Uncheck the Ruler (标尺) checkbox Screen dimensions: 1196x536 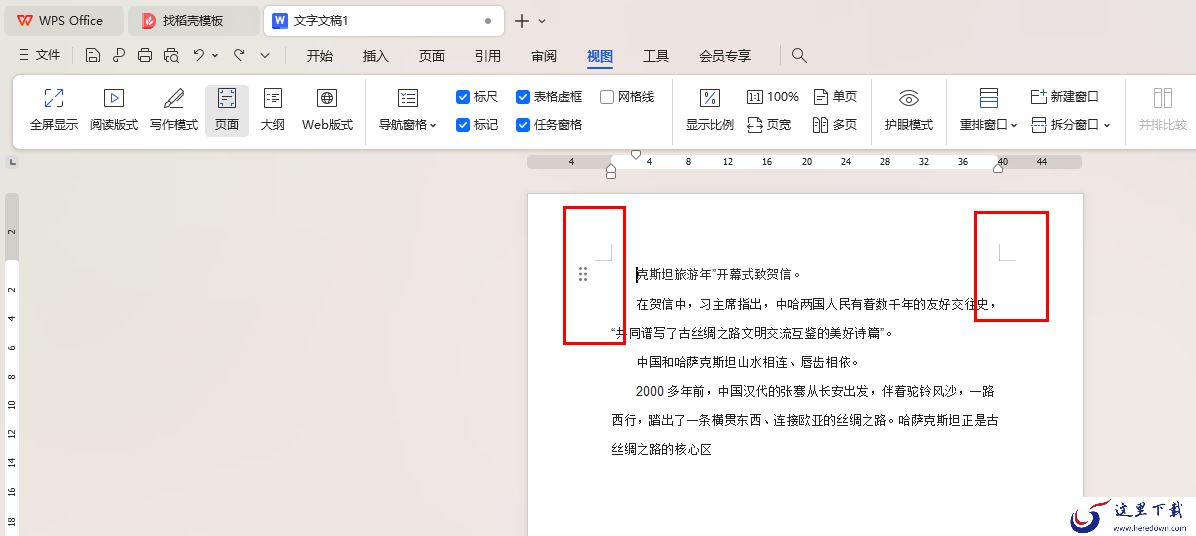coord(462,97)
